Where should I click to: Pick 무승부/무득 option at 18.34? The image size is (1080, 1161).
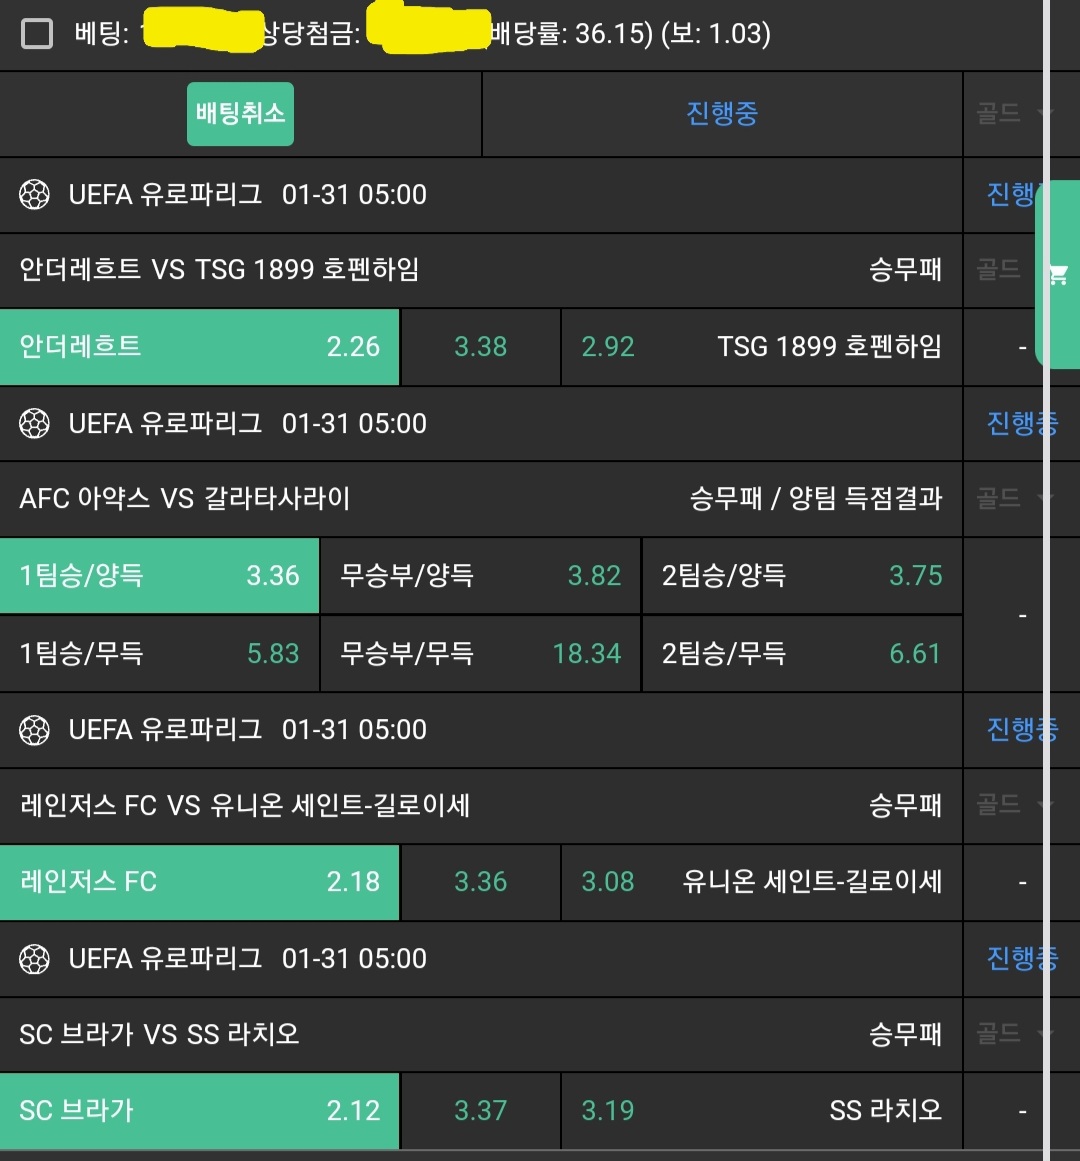[x=480, y=654]
